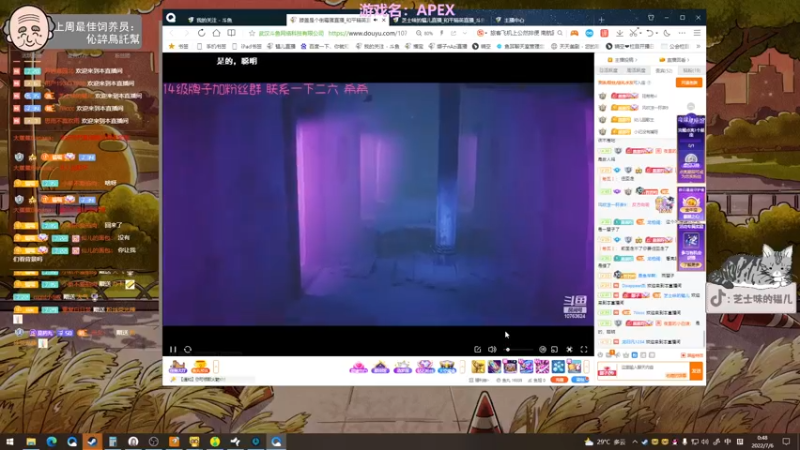Image resolution: width=800 pixels, height=450 pixels.
Task: Open the page zoom level indicator
Action: pos(424,33)
